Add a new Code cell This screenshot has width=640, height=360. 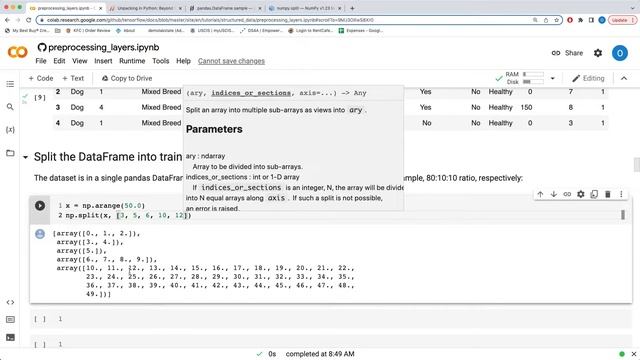41,78
